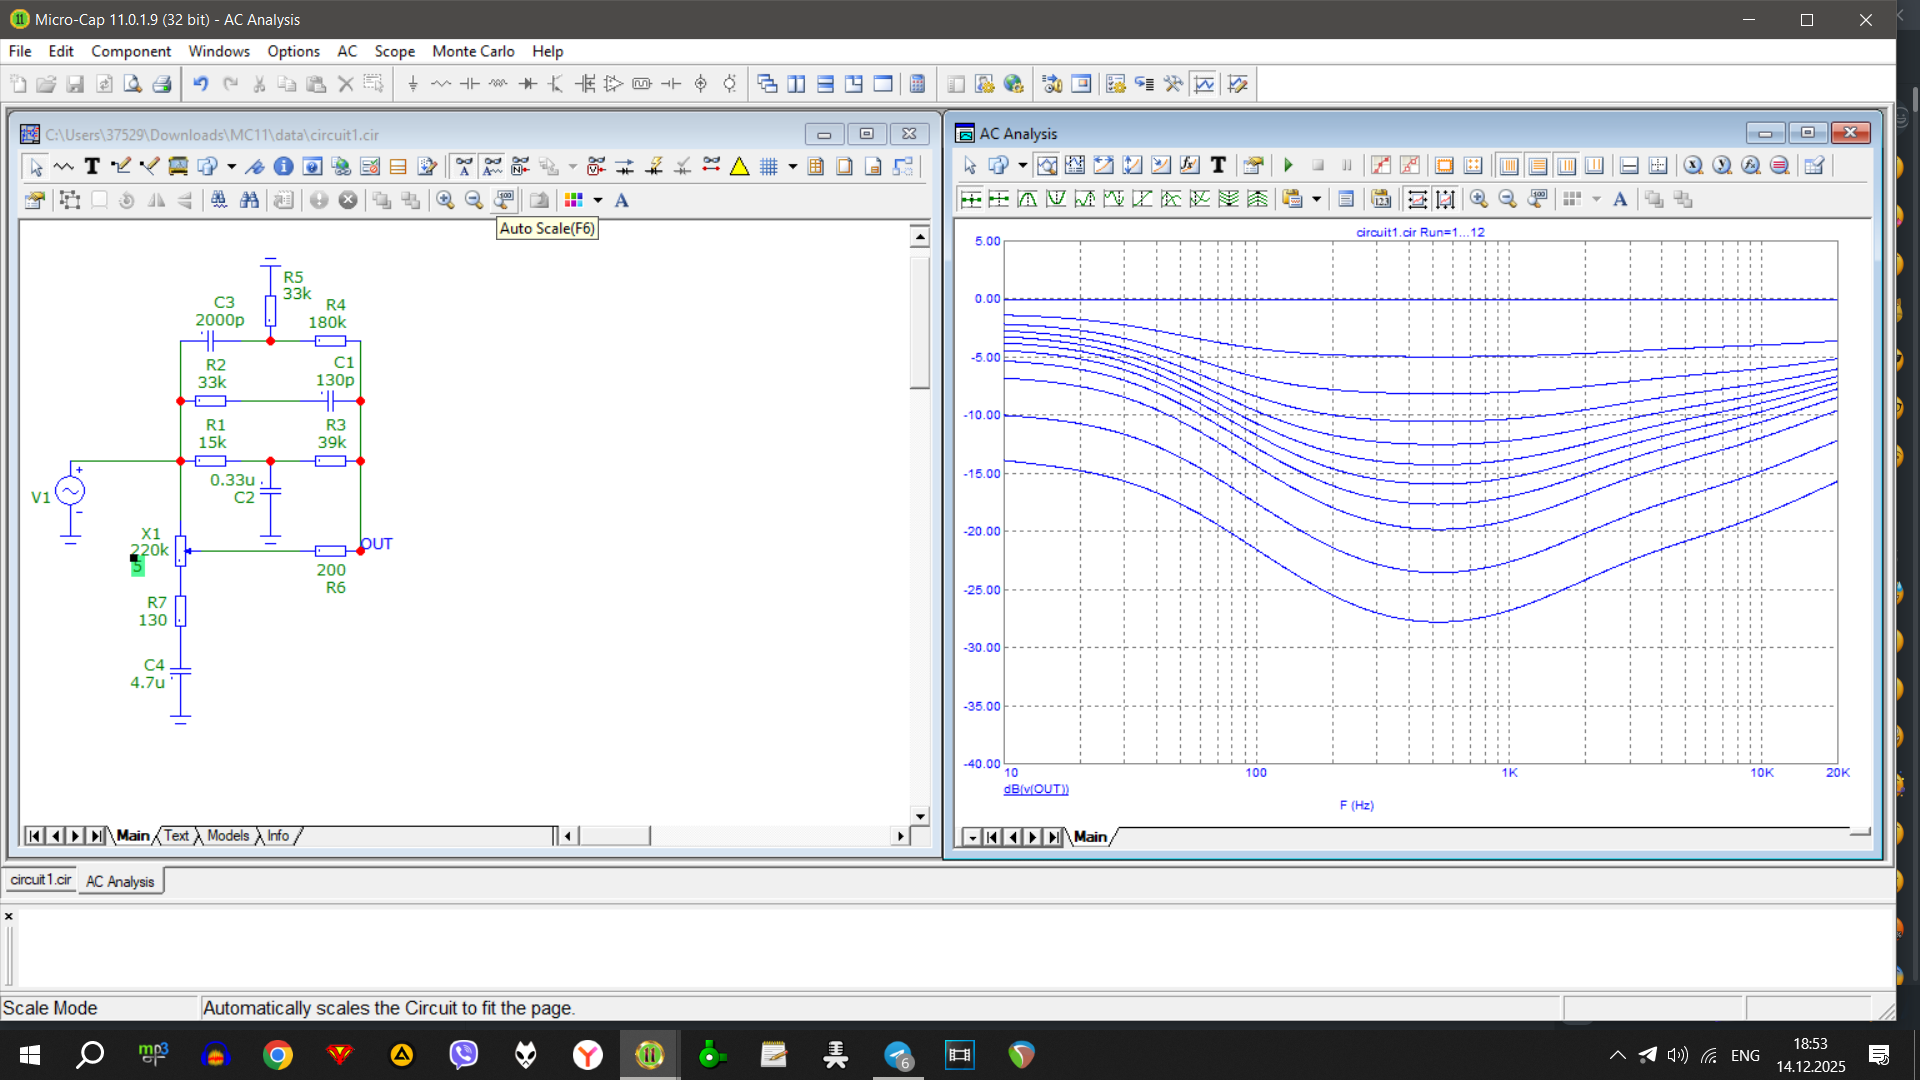Open the Monte Carlo menu
Screen dimensions: 1920x1080
pyautogui.click(x=472, y=51)
